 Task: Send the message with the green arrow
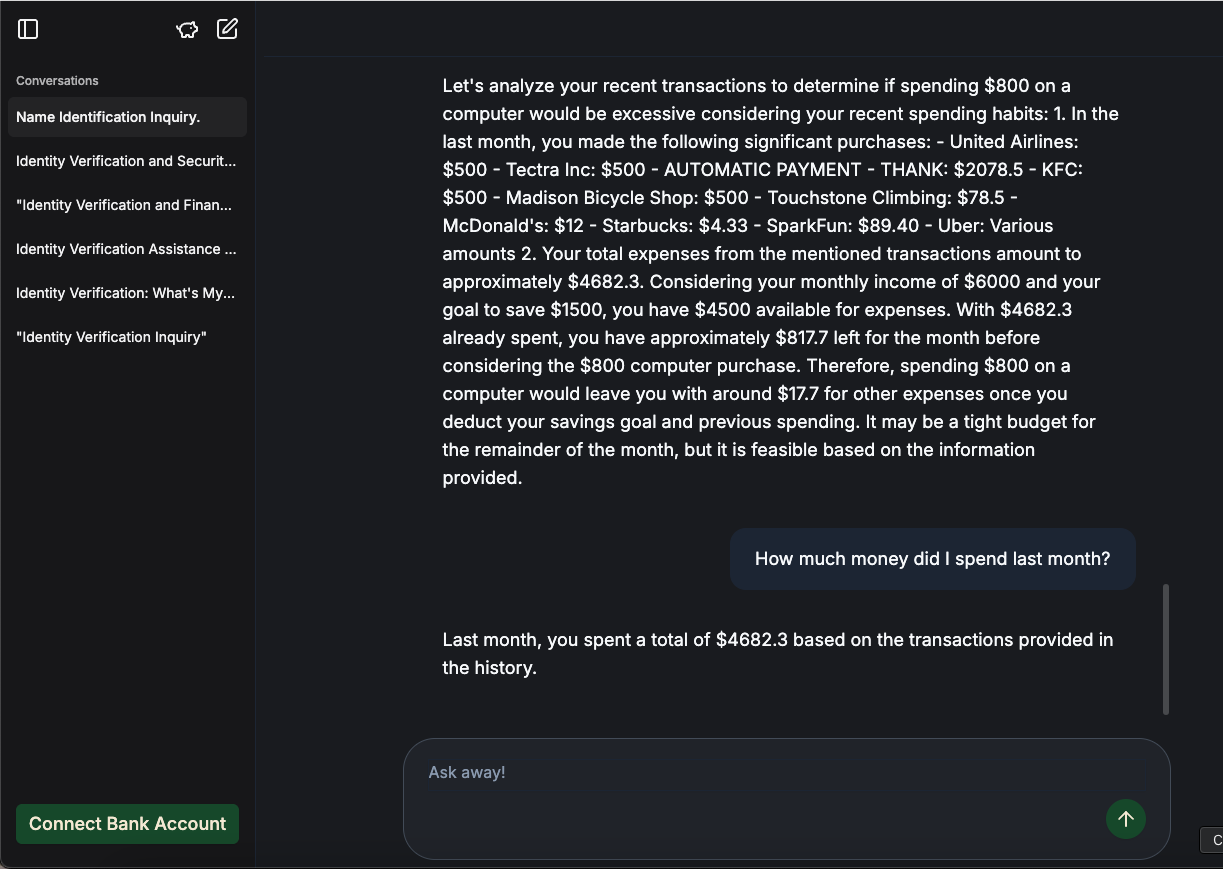pos(1126,819)
